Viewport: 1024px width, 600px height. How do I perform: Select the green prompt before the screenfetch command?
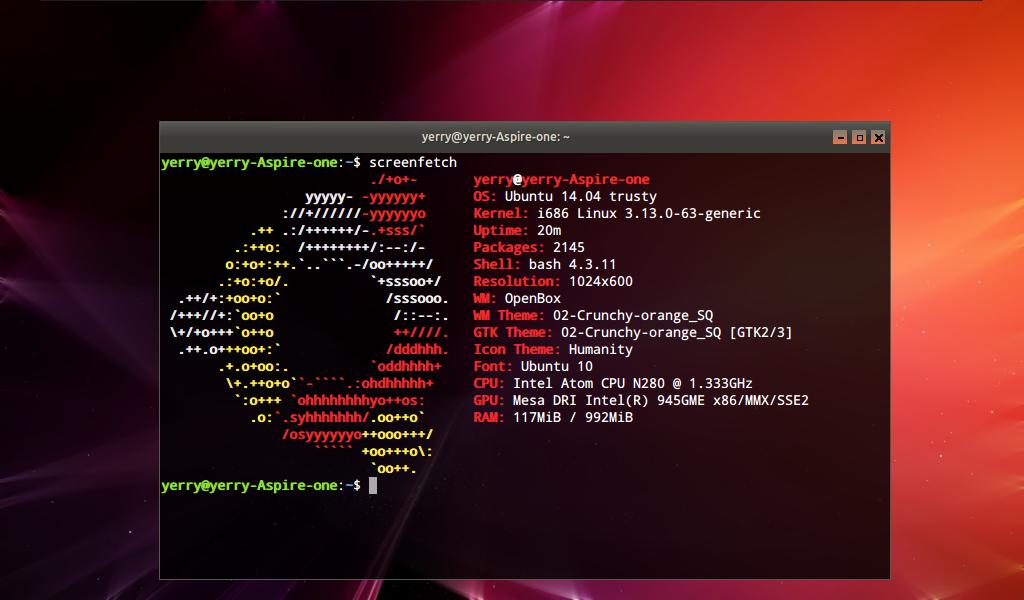[261, 163]
